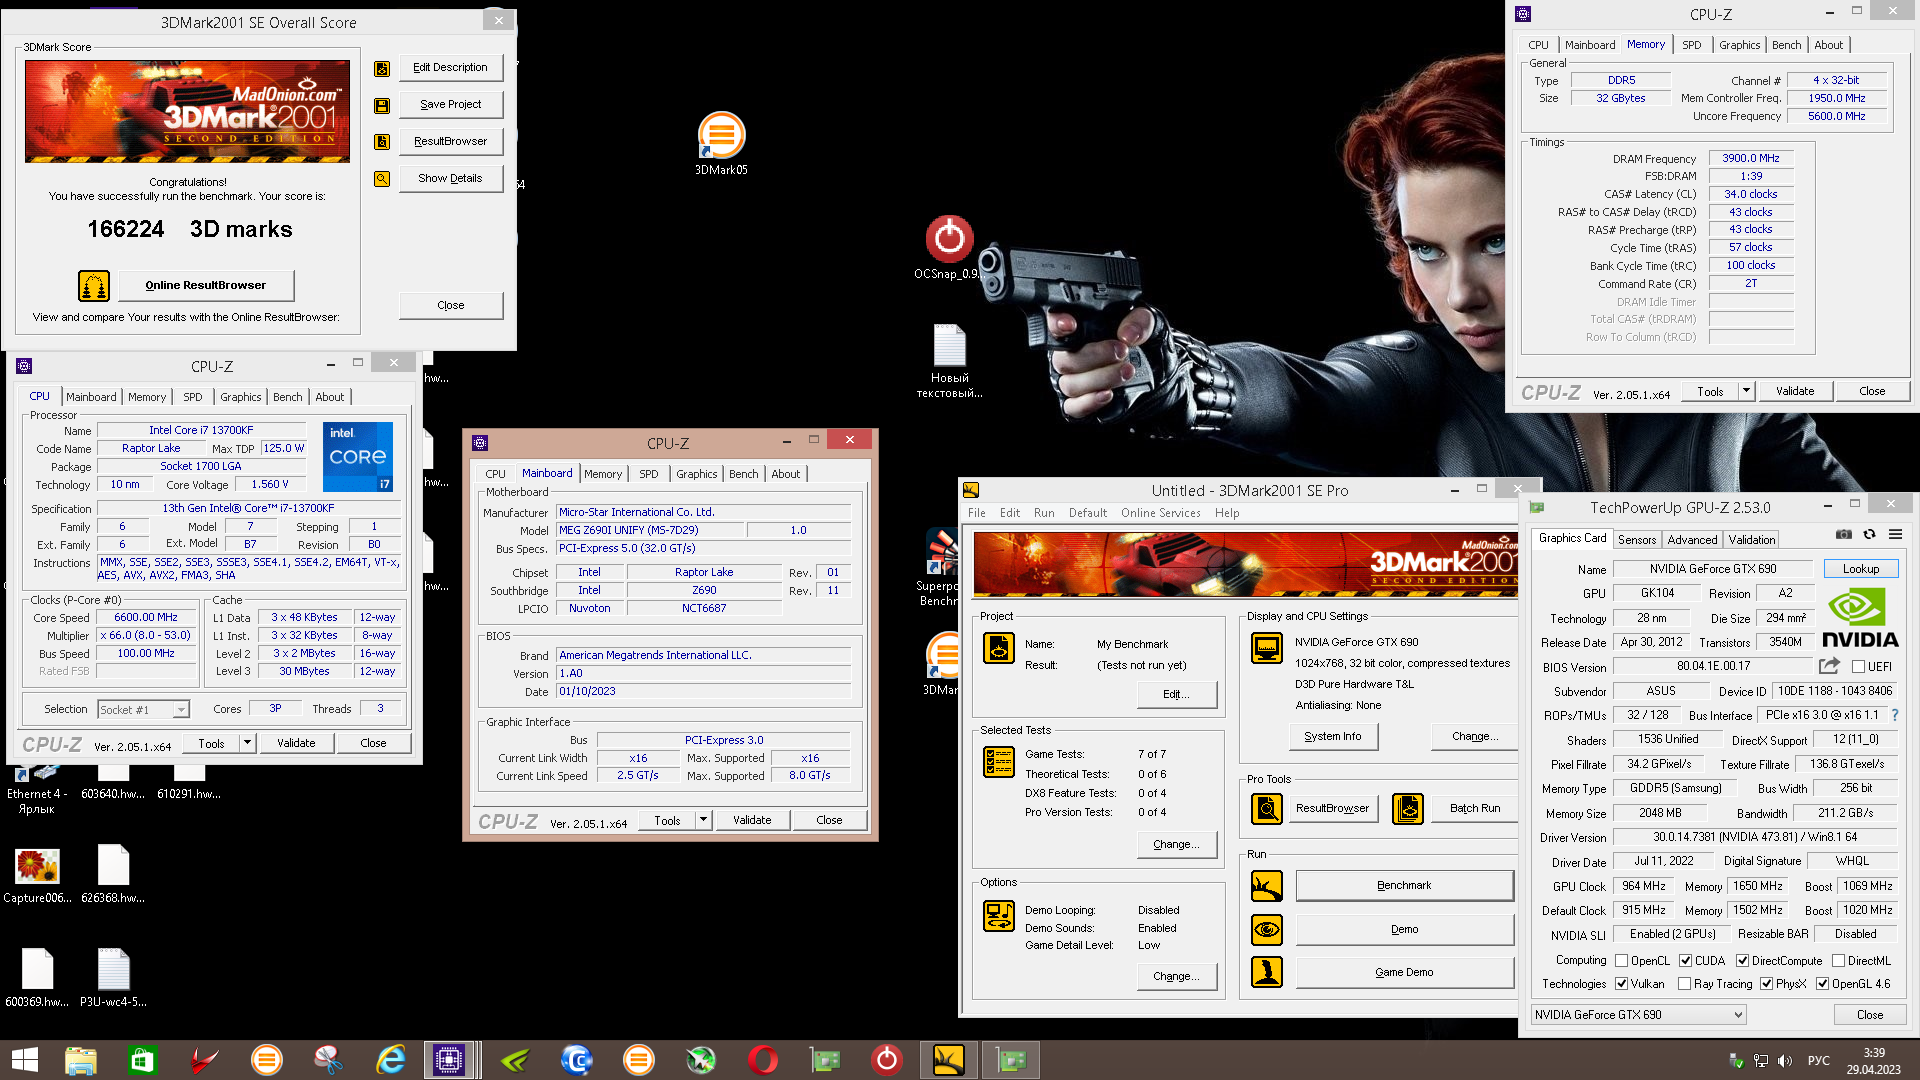
Task: Open SPD tab in CPU-Z Mainboard window
Action: [649, 474]
